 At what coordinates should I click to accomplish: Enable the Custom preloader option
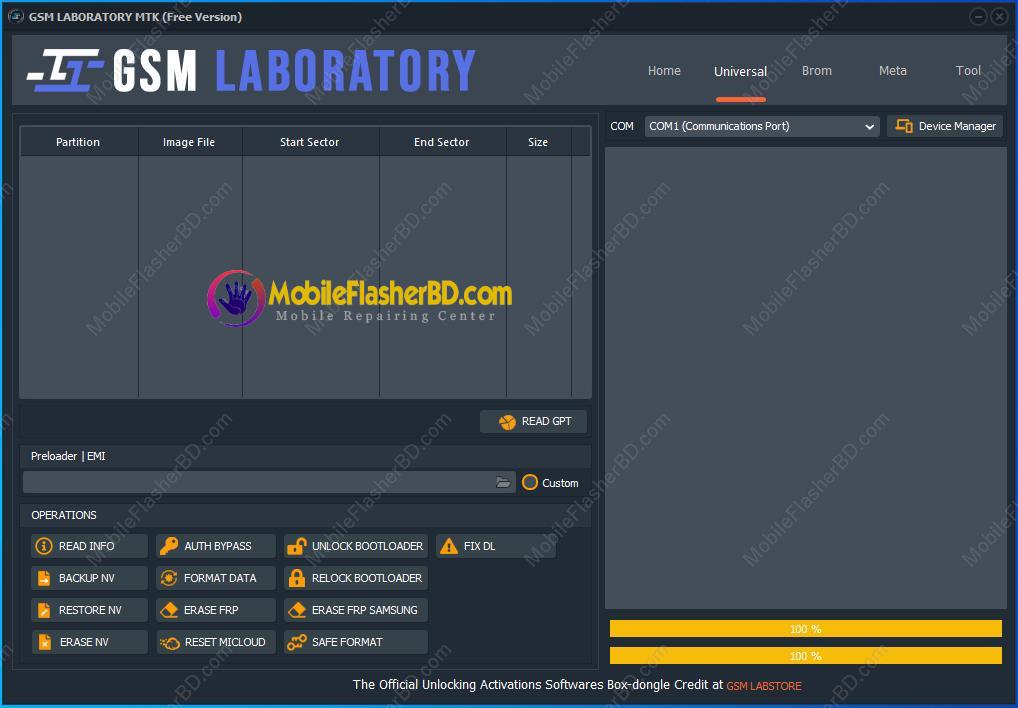click(x=530, y=482)
